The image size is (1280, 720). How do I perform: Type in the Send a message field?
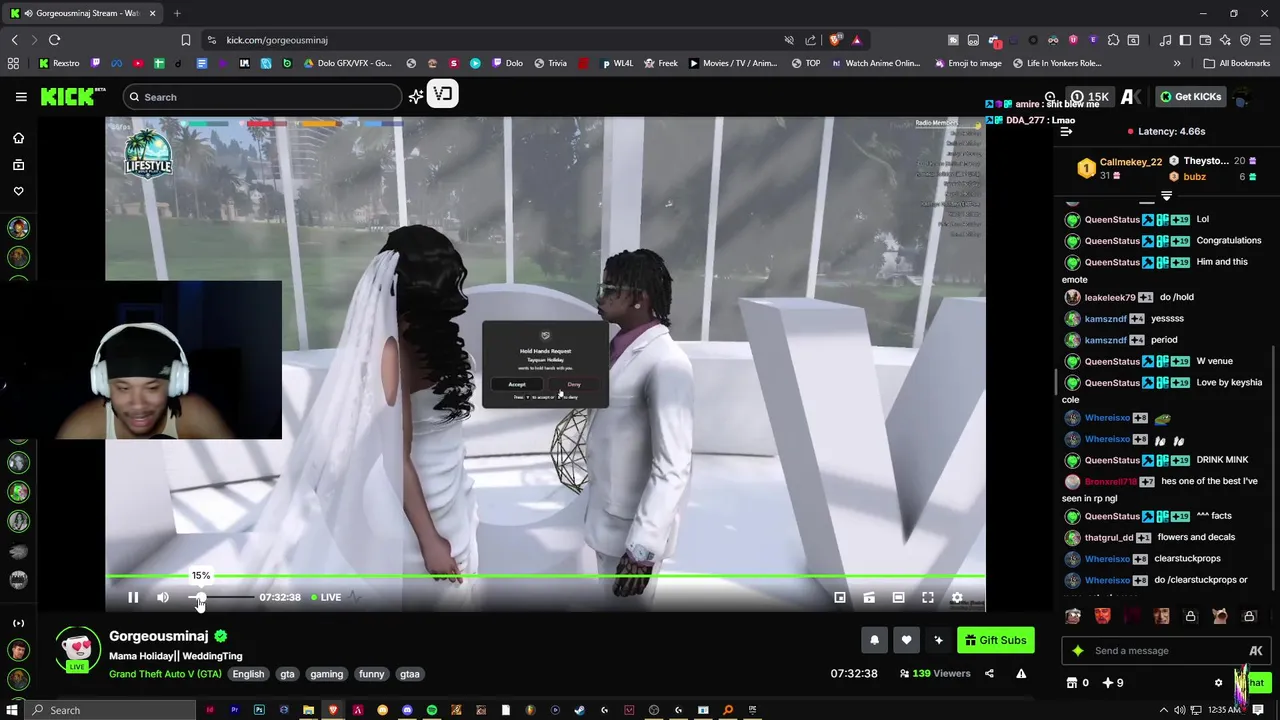[x=1166, y=651]
